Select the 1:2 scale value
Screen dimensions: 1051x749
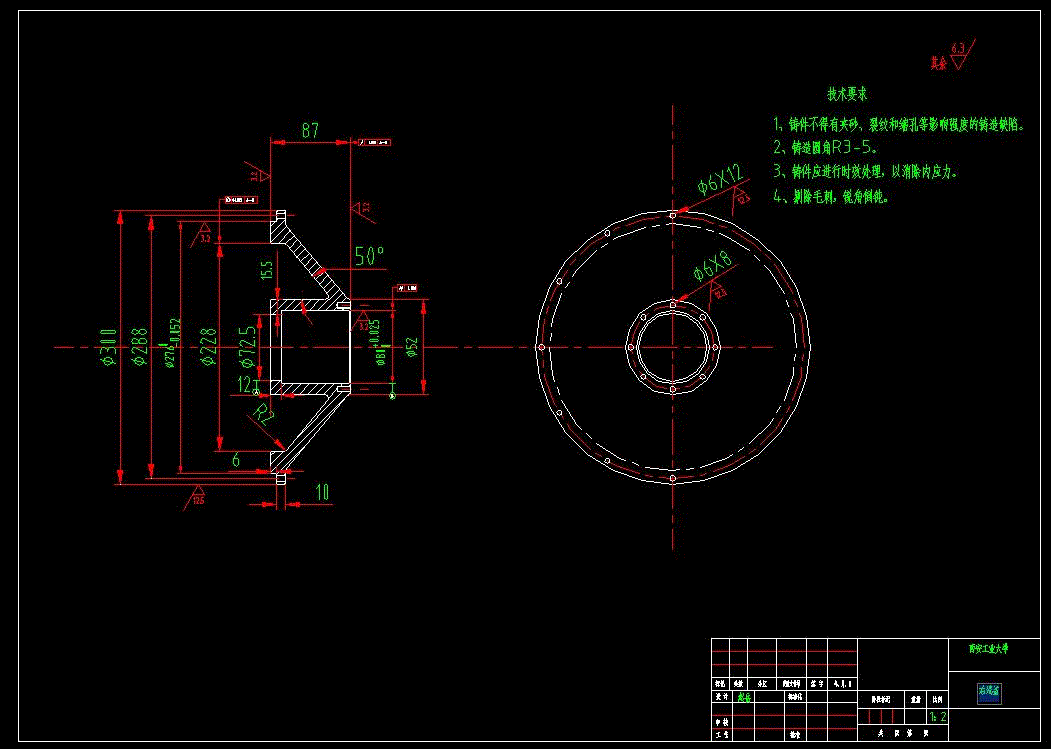coord(938,717)
